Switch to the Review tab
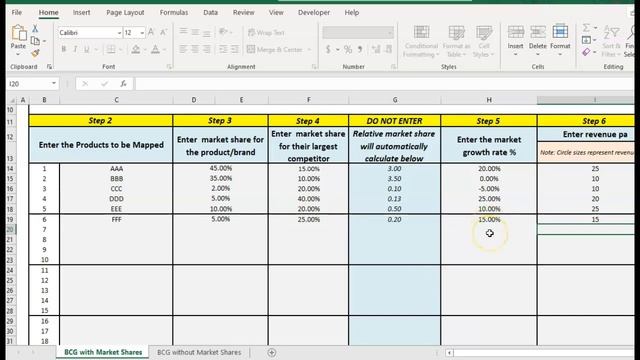This screenshot has width=640, height=360. pyautogui.click(x=244, y=13)
